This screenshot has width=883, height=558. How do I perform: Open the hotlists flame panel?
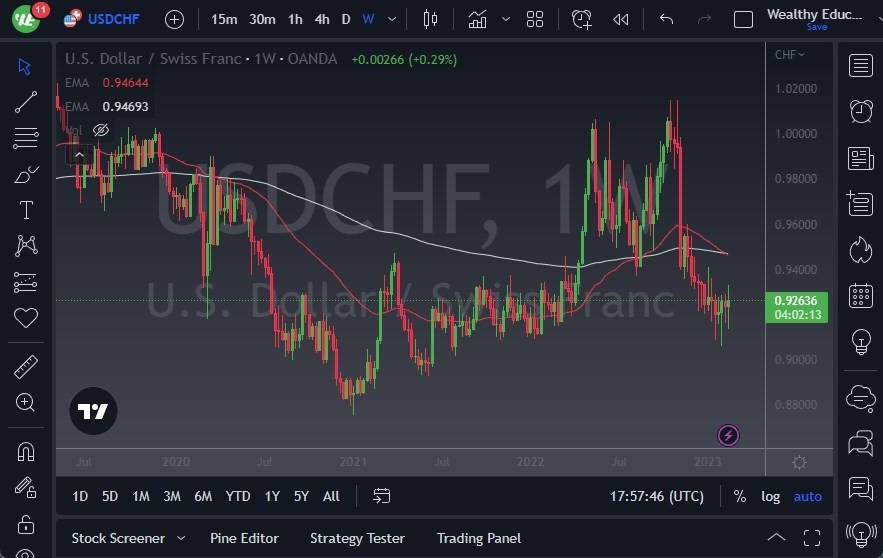point(860,249)
